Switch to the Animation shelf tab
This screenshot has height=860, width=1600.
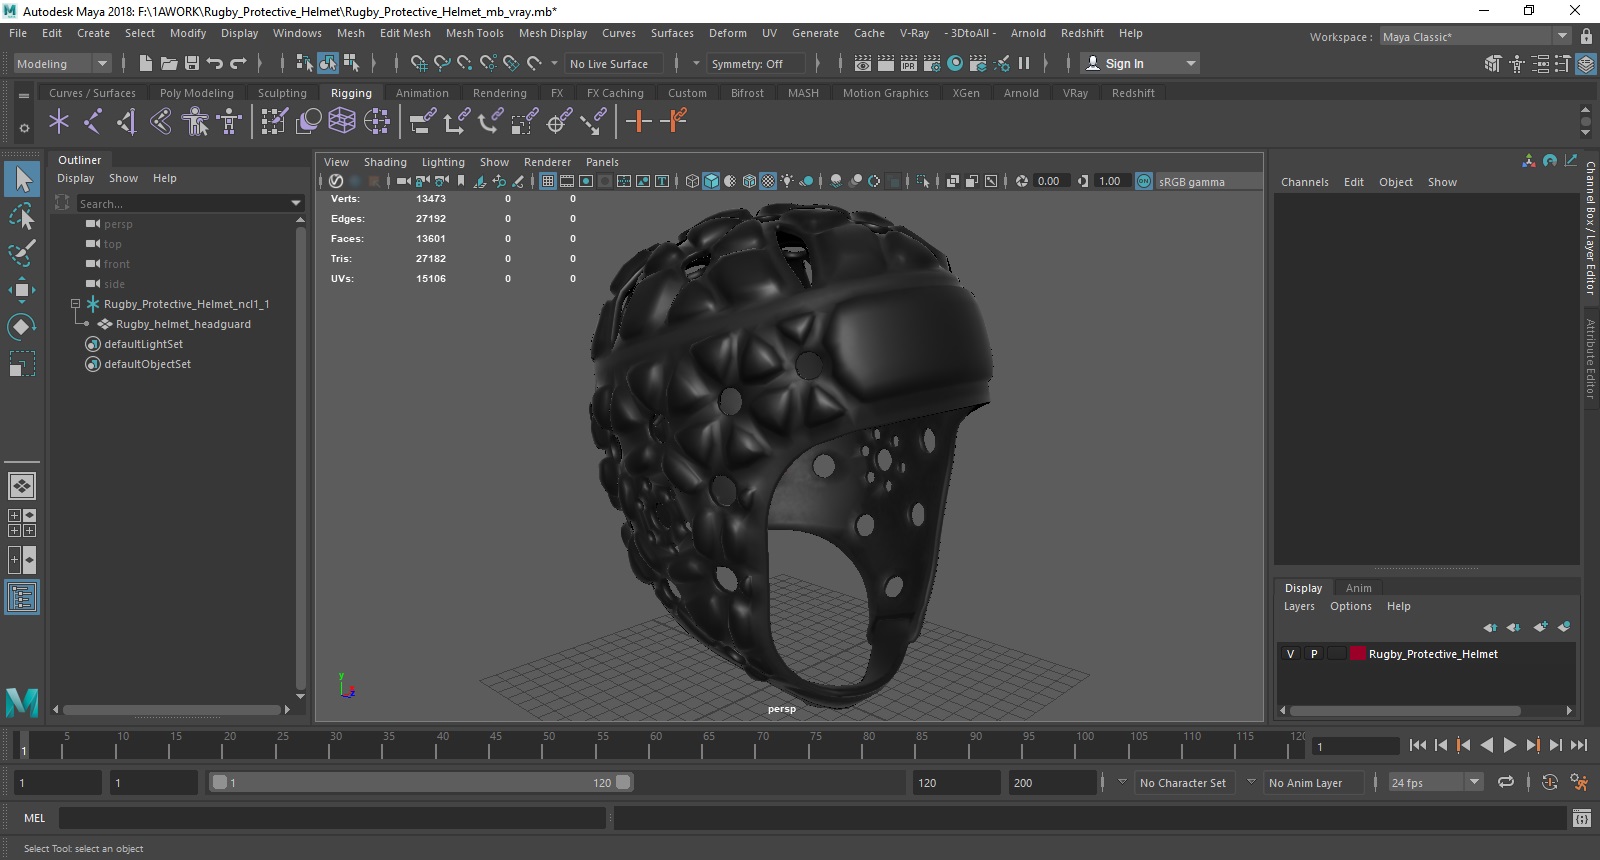pos(422,93)
